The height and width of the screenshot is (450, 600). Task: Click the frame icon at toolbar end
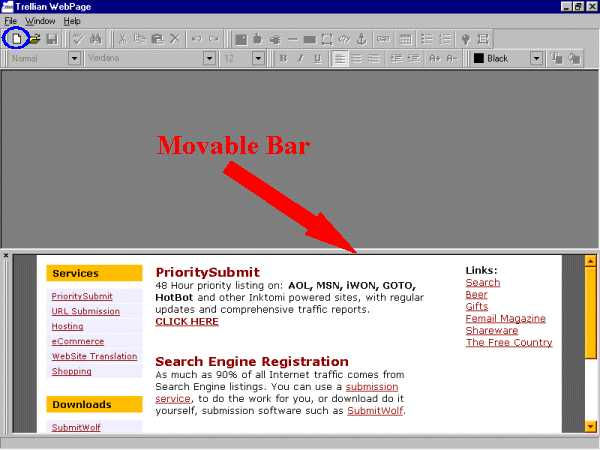pyautogui.click(x=483, y=39)
